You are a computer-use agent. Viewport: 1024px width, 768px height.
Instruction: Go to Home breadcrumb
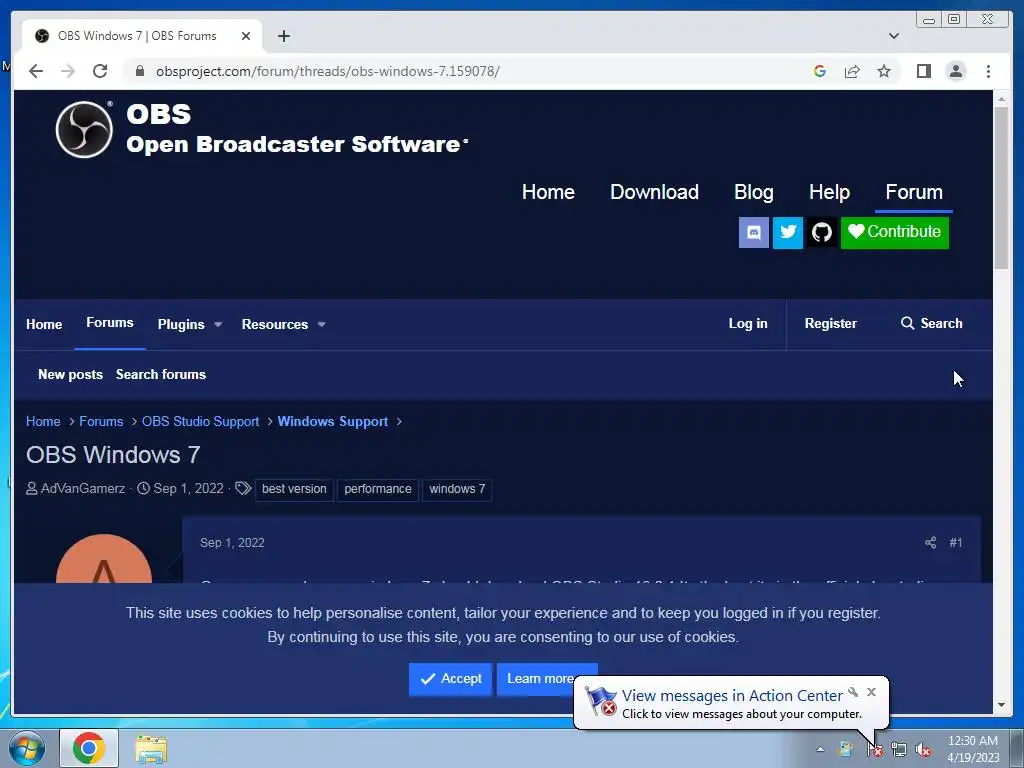point(43,422)
